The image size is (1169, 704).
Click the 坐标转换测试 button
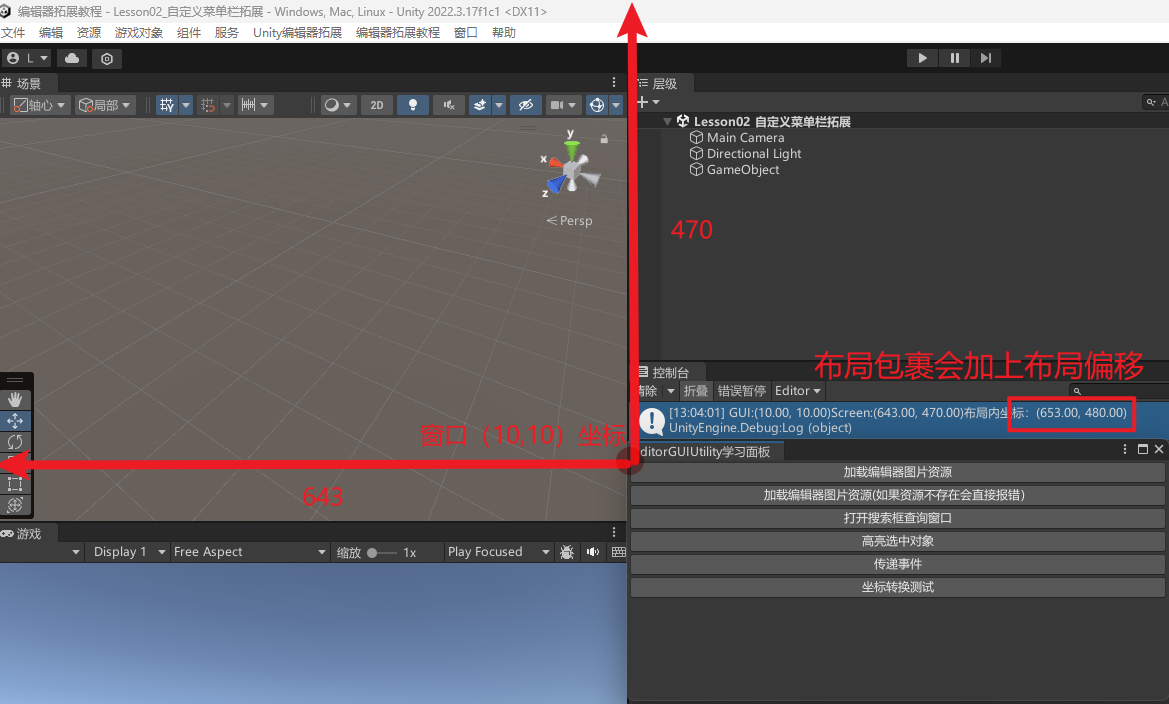pos(897,587)
